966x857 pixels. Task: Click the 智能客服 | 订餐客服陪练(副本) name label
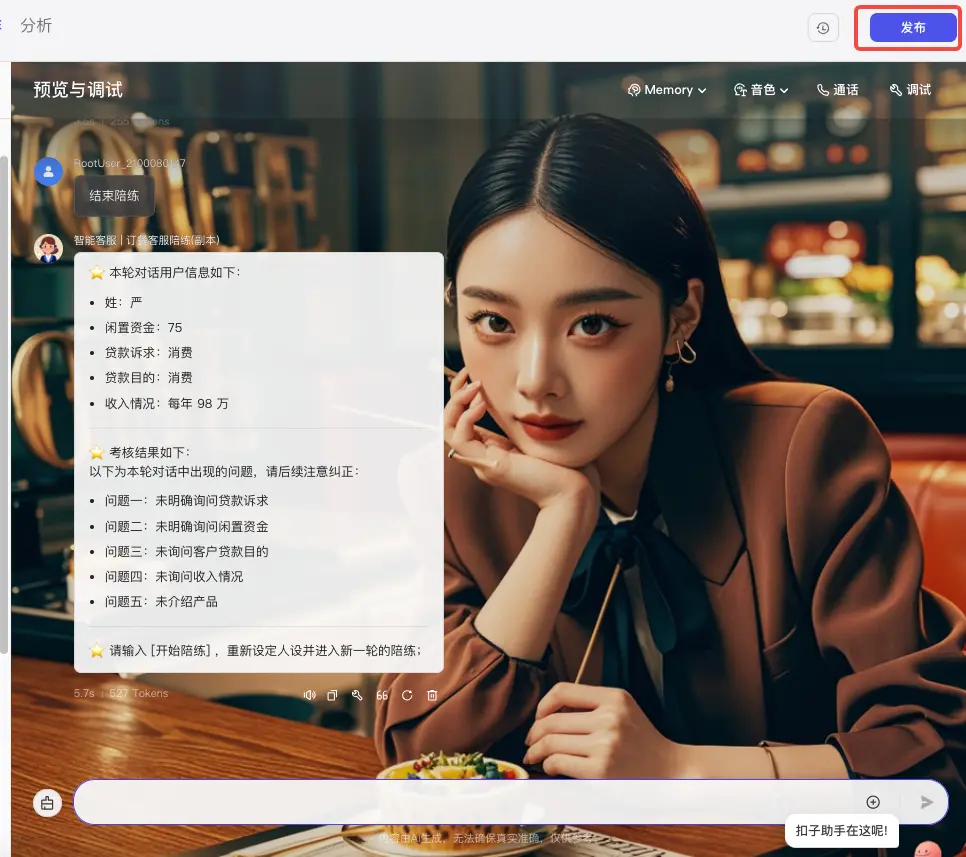click(147, 240)
